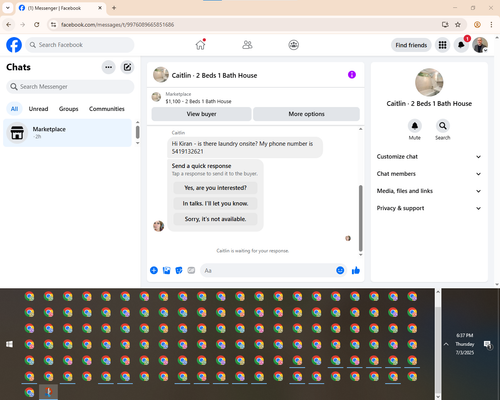Open the Marketplace chat in list

[x=67, y=133]
